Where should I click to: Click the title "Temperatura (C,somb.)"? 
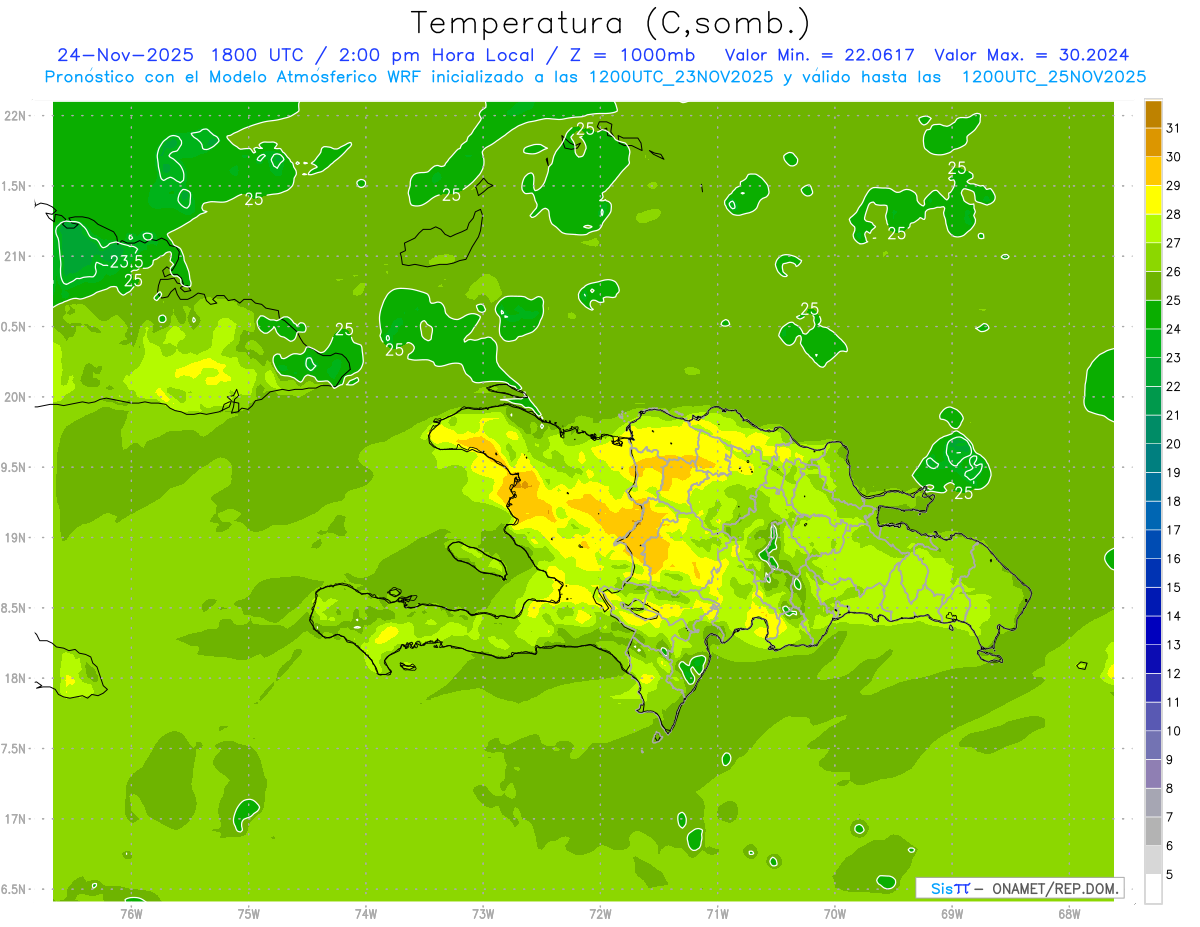[611, 23]
